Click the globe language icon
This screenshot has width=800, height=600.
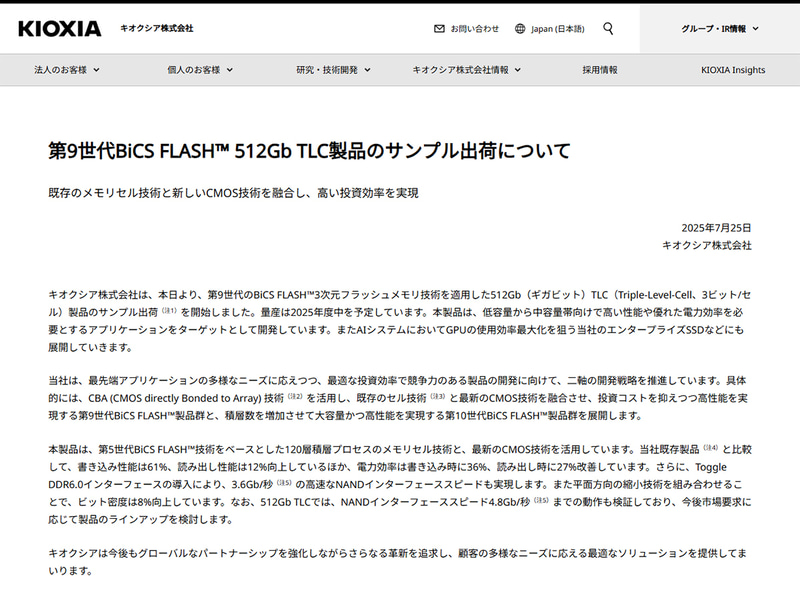[x=520, y=29]
